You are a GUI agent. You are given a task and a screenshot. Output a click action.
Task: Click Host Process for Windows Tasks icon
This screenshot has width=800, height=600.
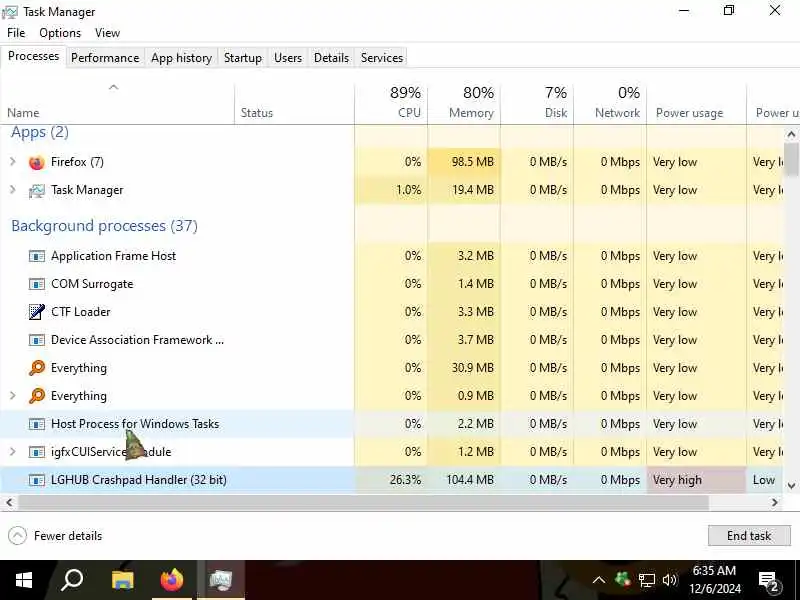(37, 424)
